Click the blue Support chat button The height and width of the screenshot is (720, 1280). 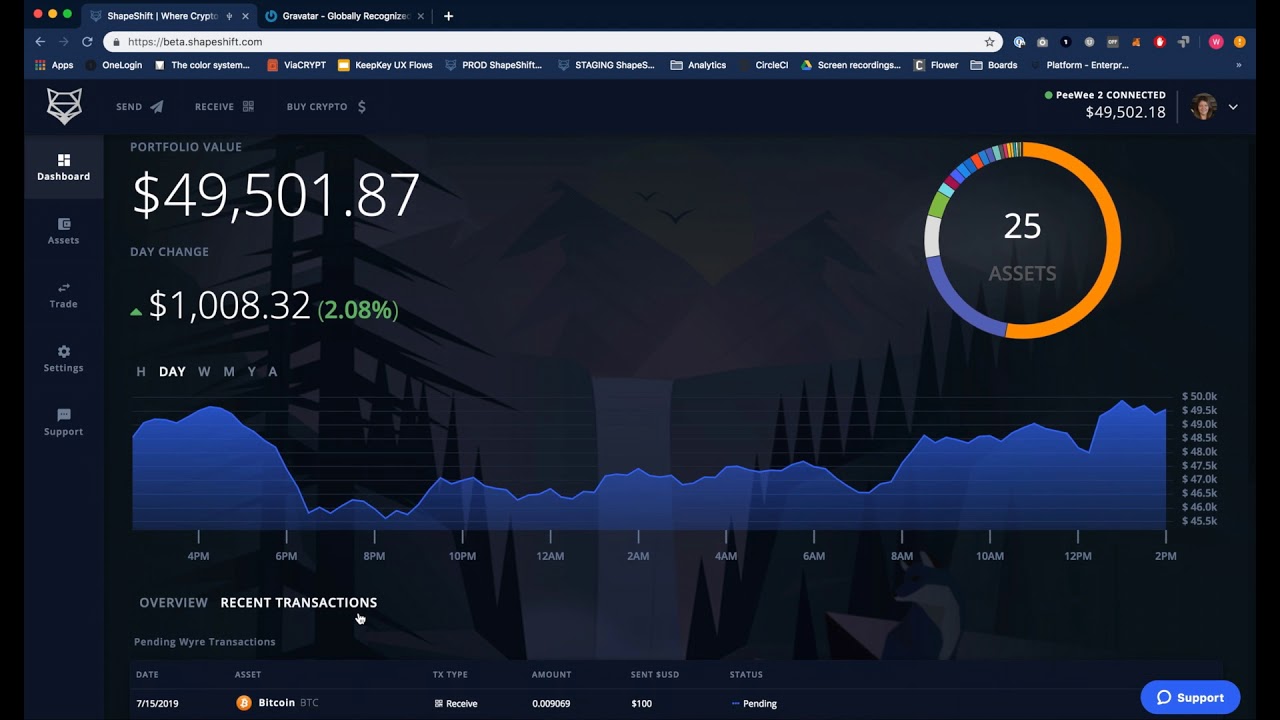1190,697
